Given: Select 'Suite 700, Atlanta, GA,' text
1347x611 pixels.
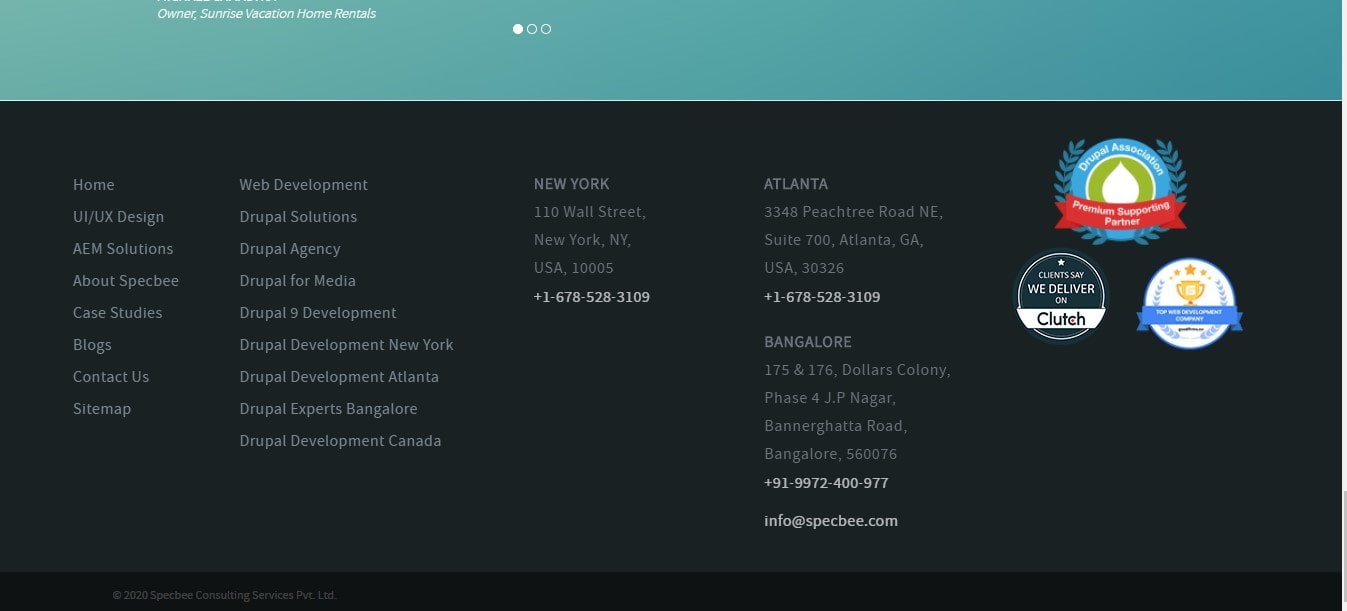Looking at the screenshot, I should pyautogui.click(x=844, y=240).
